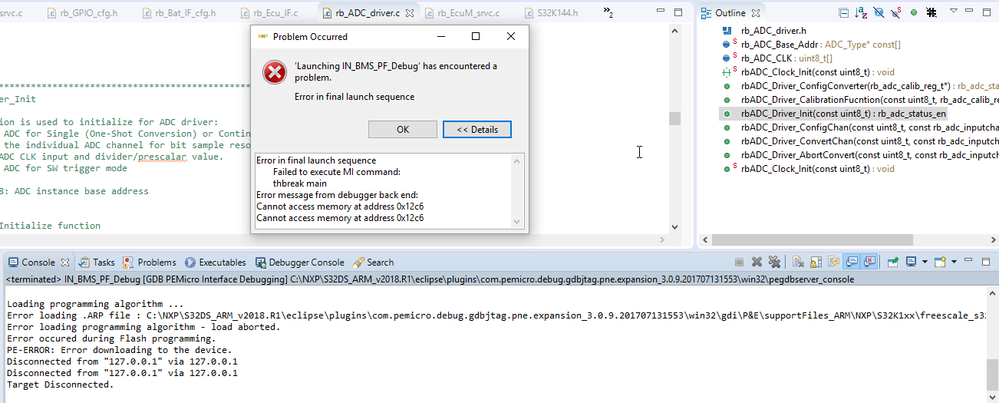The height and width of the screenshot is (403, 999).
Task: Clear the Console output
Action: tap(797, 262)
